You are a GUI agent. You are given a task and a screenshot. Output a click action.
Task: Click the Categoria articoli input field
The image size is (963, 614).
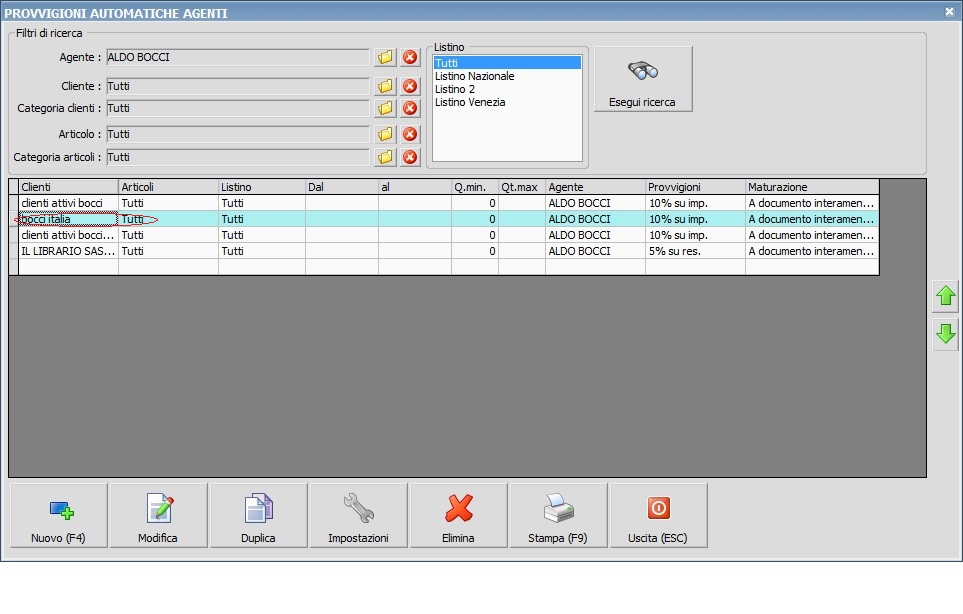238,157
